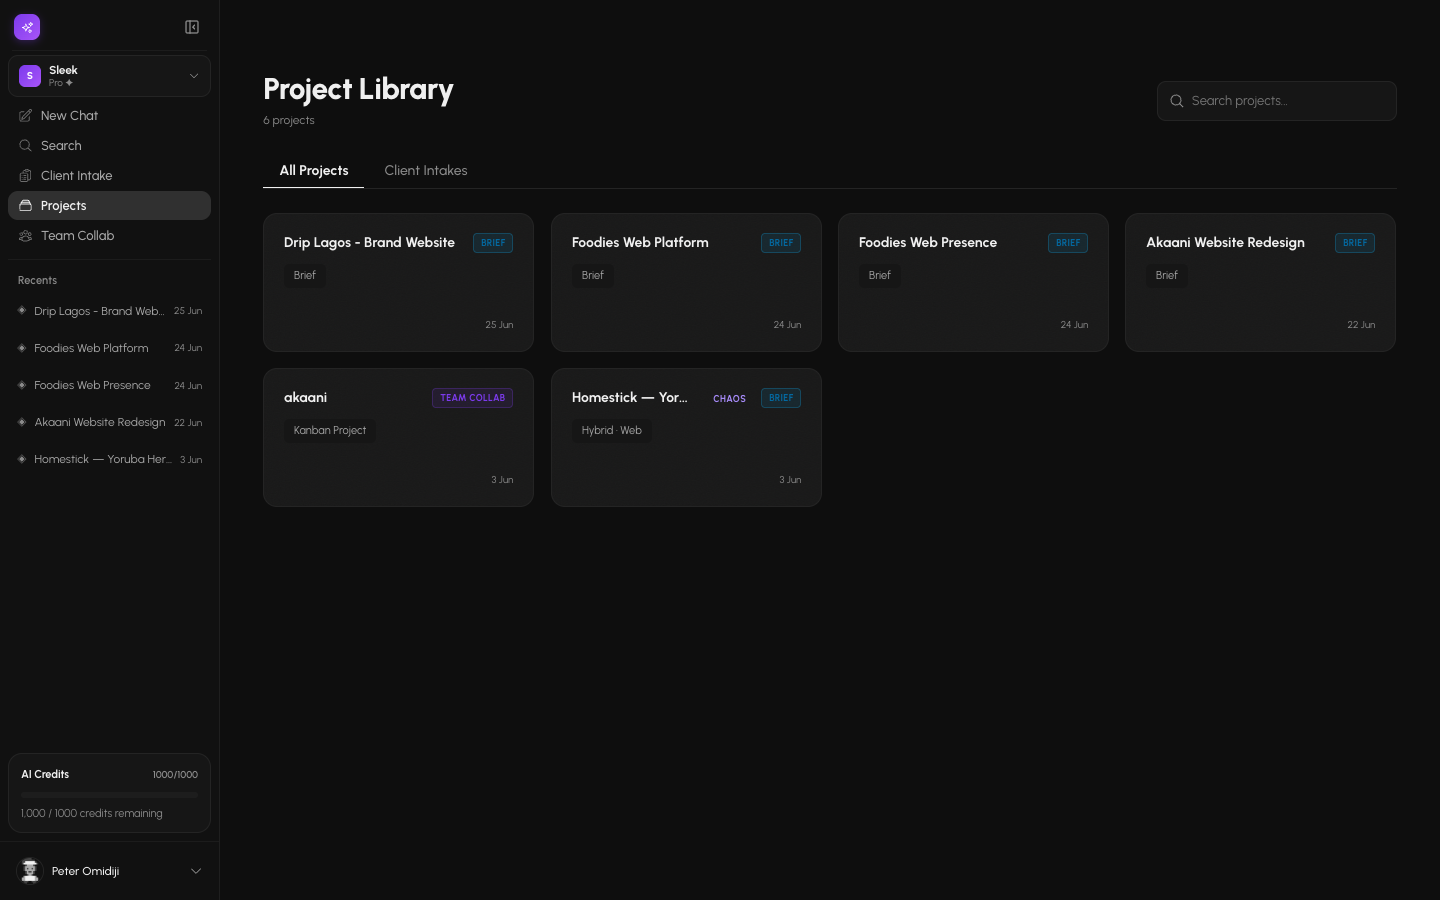Open the Homestick — Yor... project card
Image resolution: width=1440 pixels, height=900 pixels.
[686, 437]
